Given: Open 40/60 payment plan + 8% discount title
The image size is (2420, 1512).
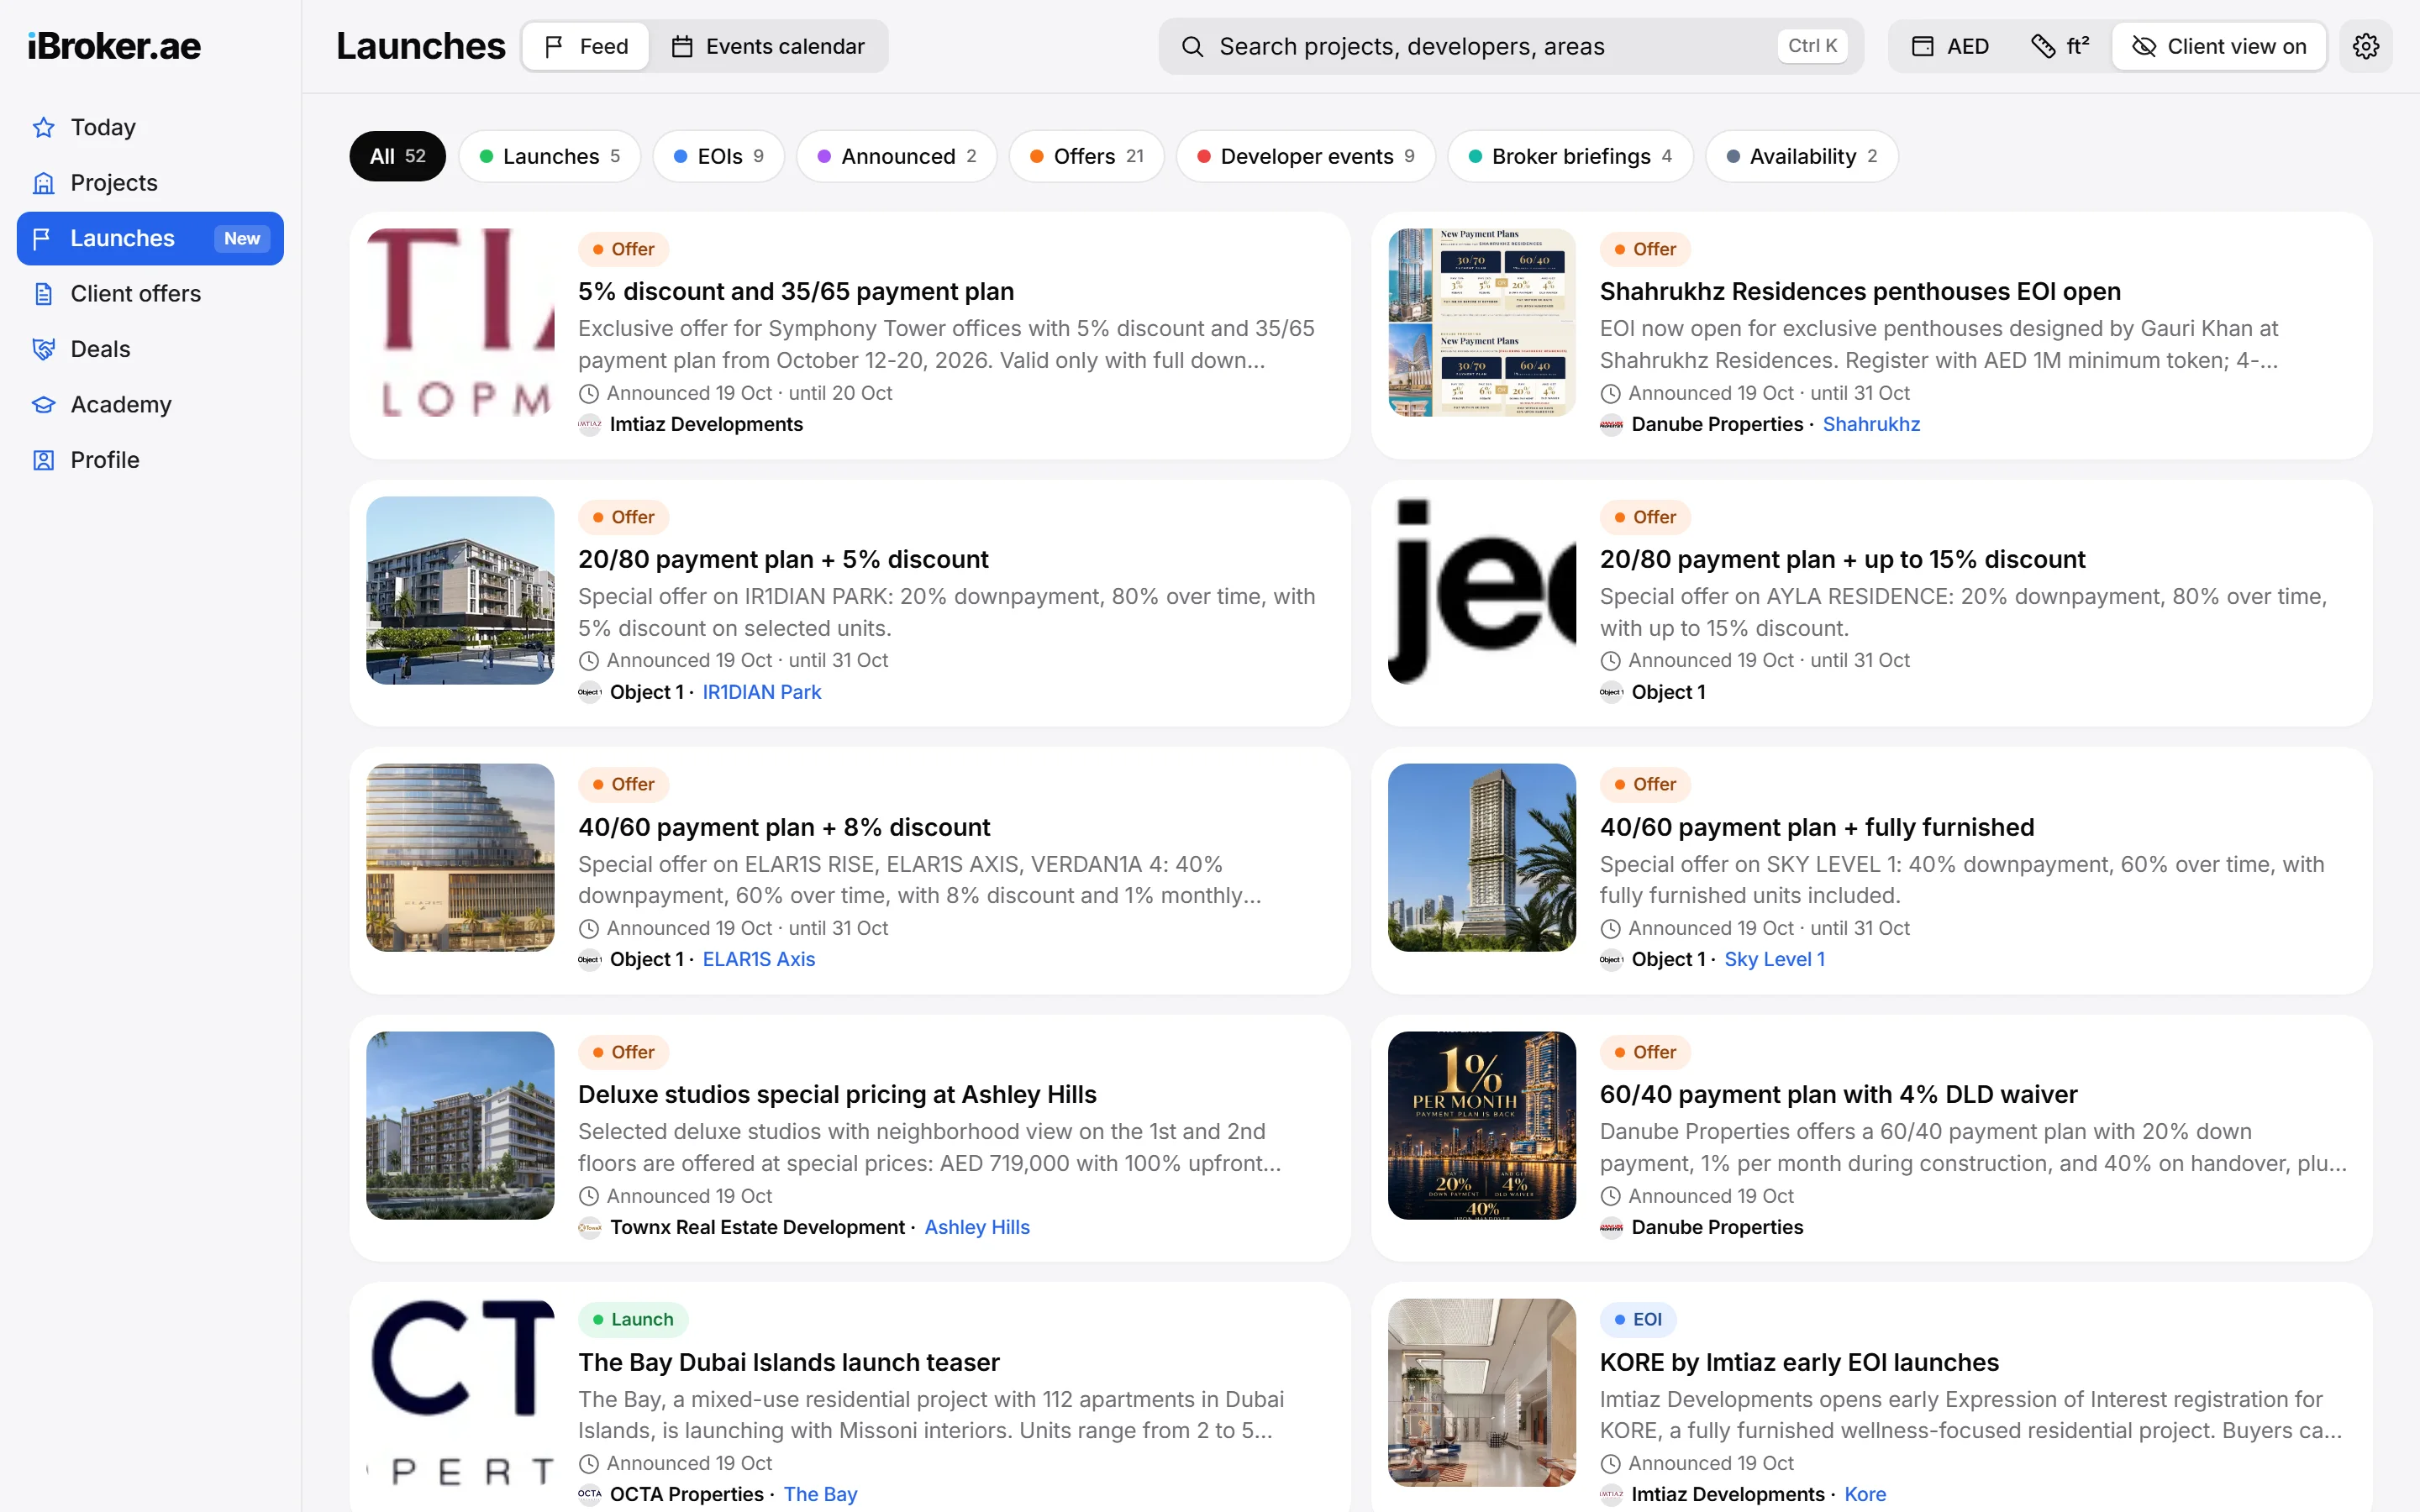Looking at the screenshot, I should tap(784, 827).
